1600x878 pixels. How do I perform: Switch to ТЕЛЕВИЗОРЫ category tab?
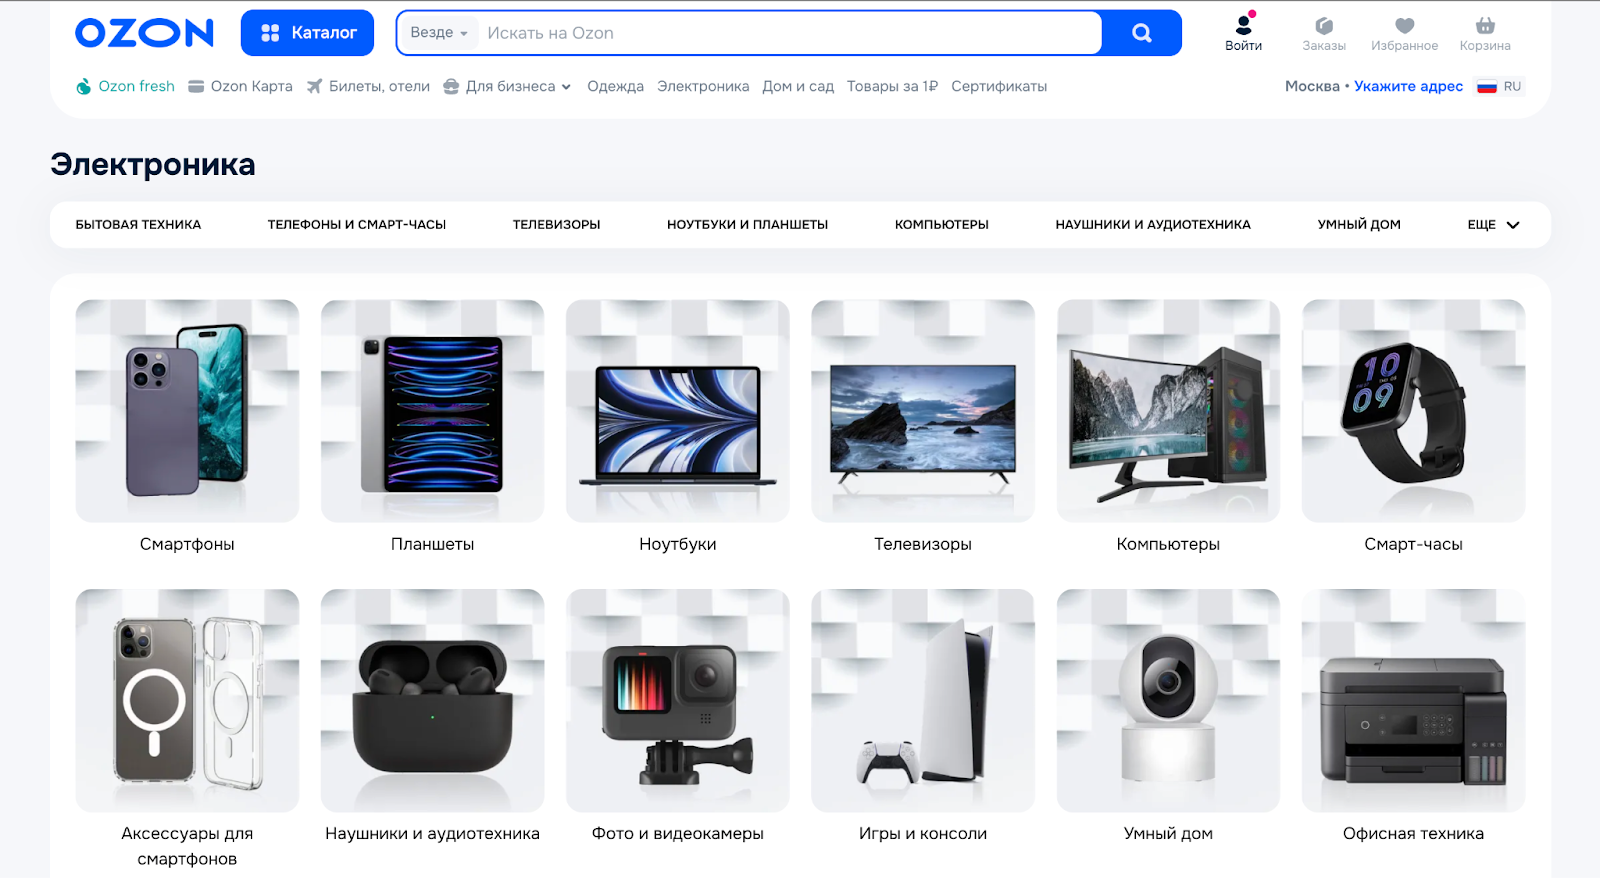point(556,225)
